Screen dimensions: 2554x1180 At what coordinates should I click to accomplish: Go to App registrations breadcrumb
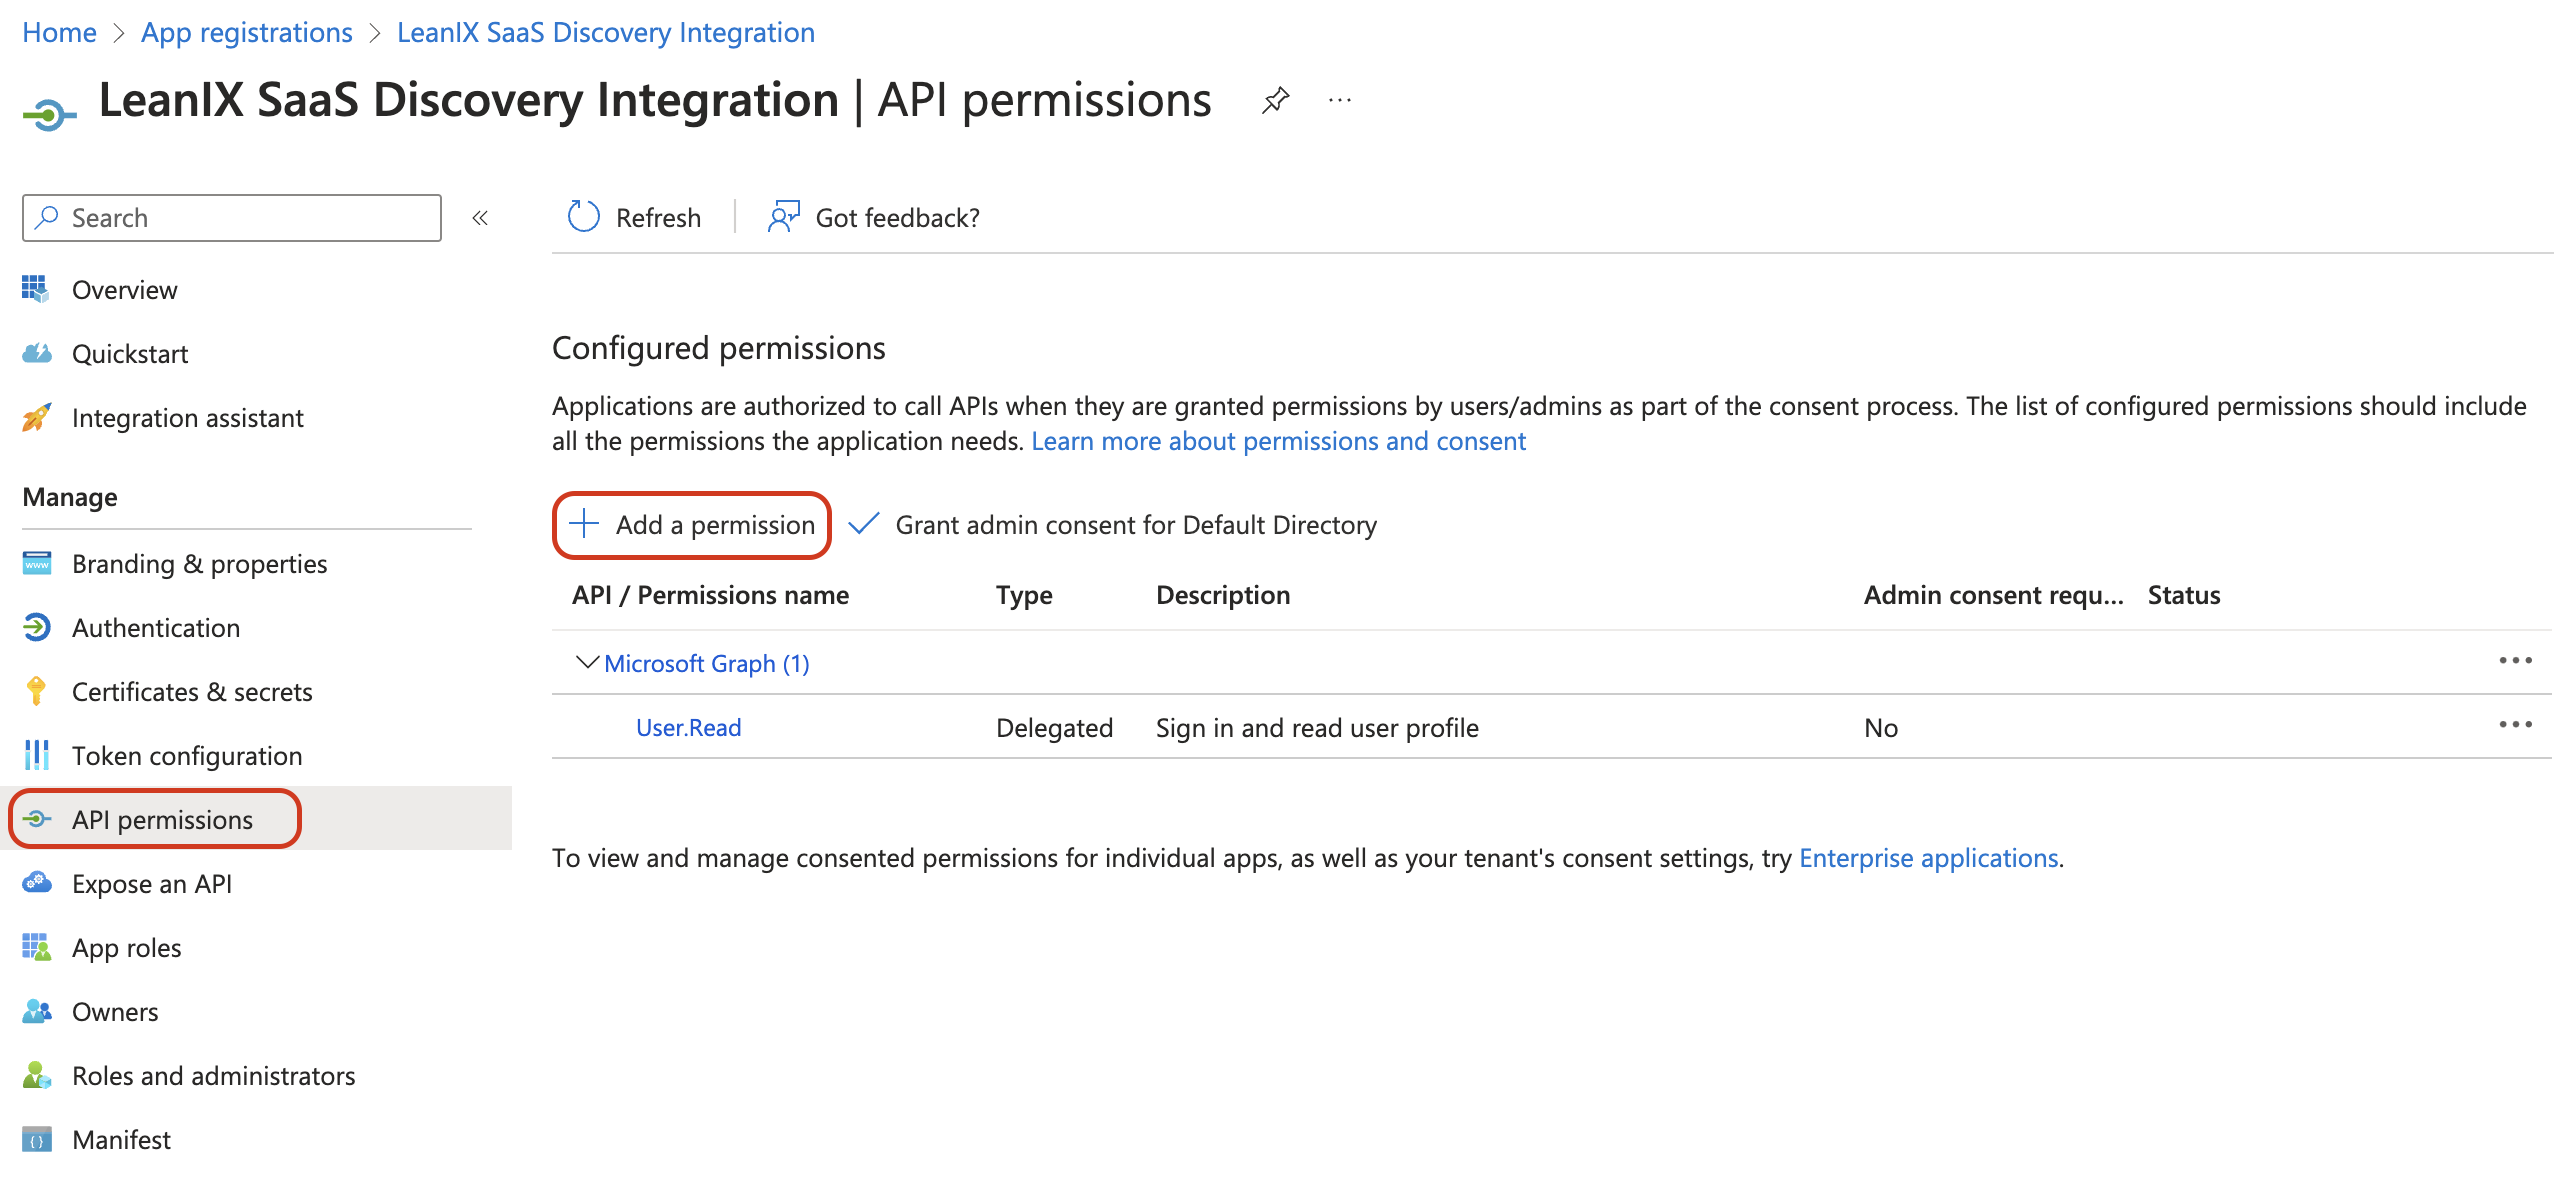(247, 32)
